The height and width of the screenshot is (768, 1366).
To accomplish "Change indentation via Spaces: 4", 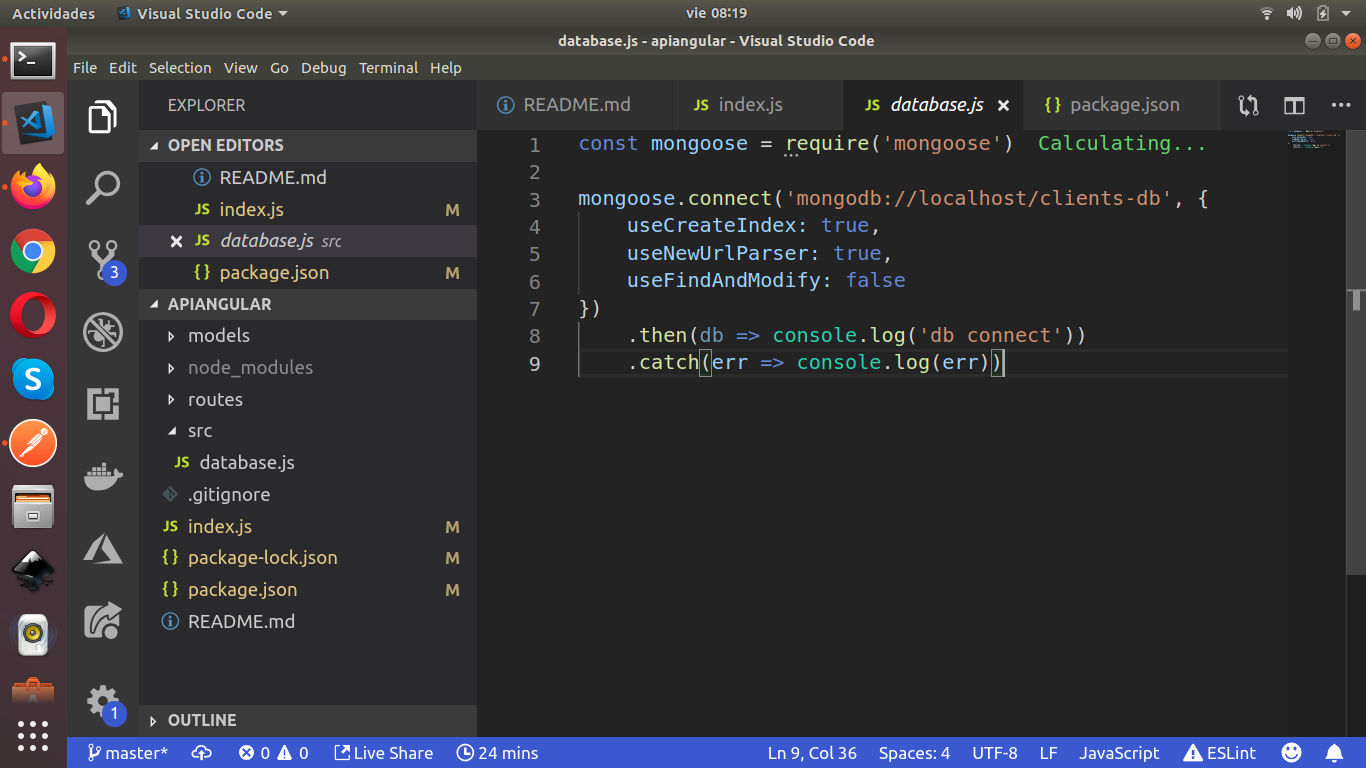I will (914, 753).
